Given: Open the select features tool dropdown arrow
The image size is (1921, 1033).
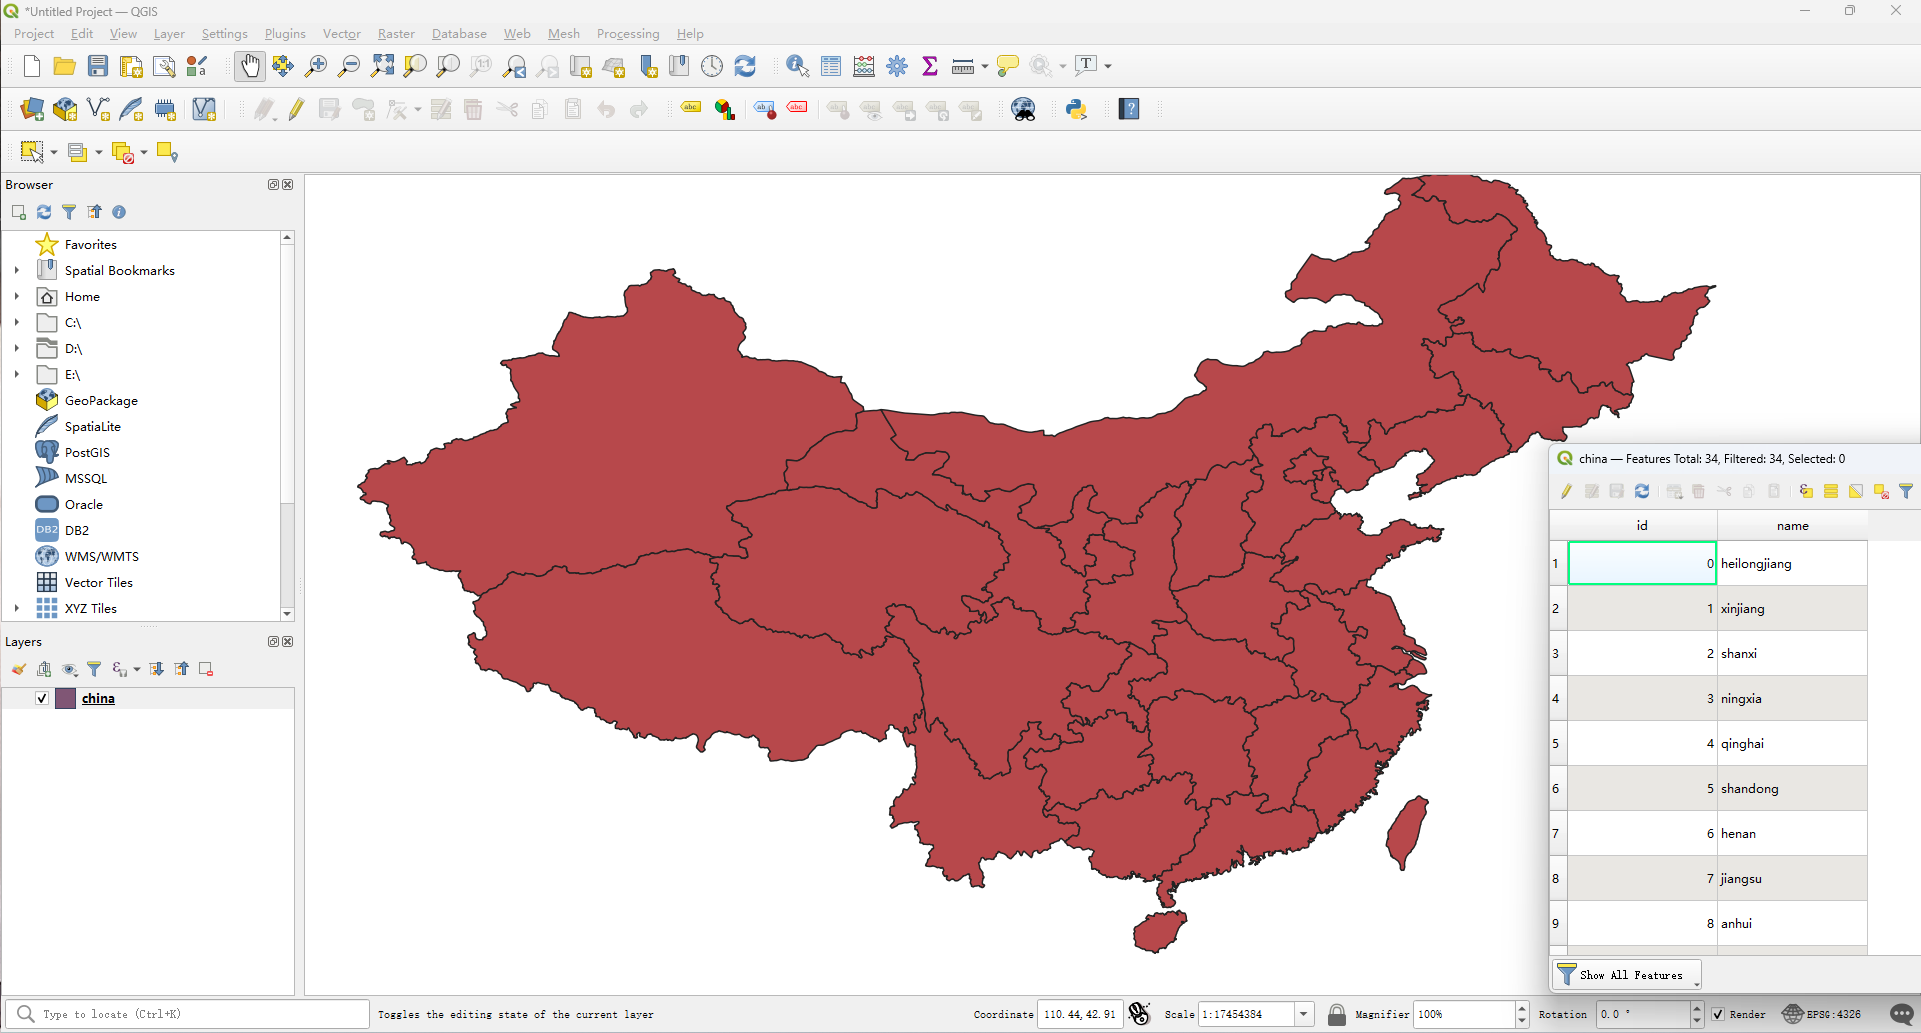Looking at the screenshot, I should (54, 152).
